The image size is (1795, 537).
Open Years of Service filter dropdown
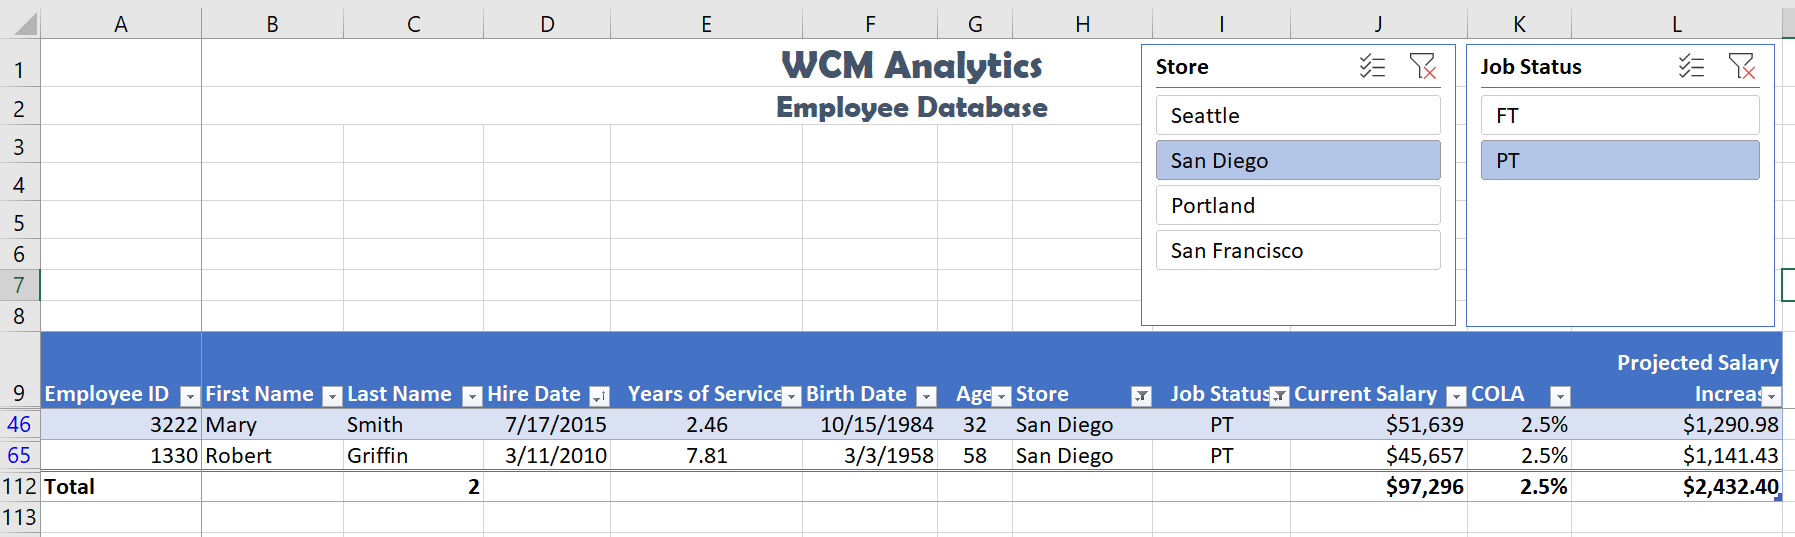point(791,396)
